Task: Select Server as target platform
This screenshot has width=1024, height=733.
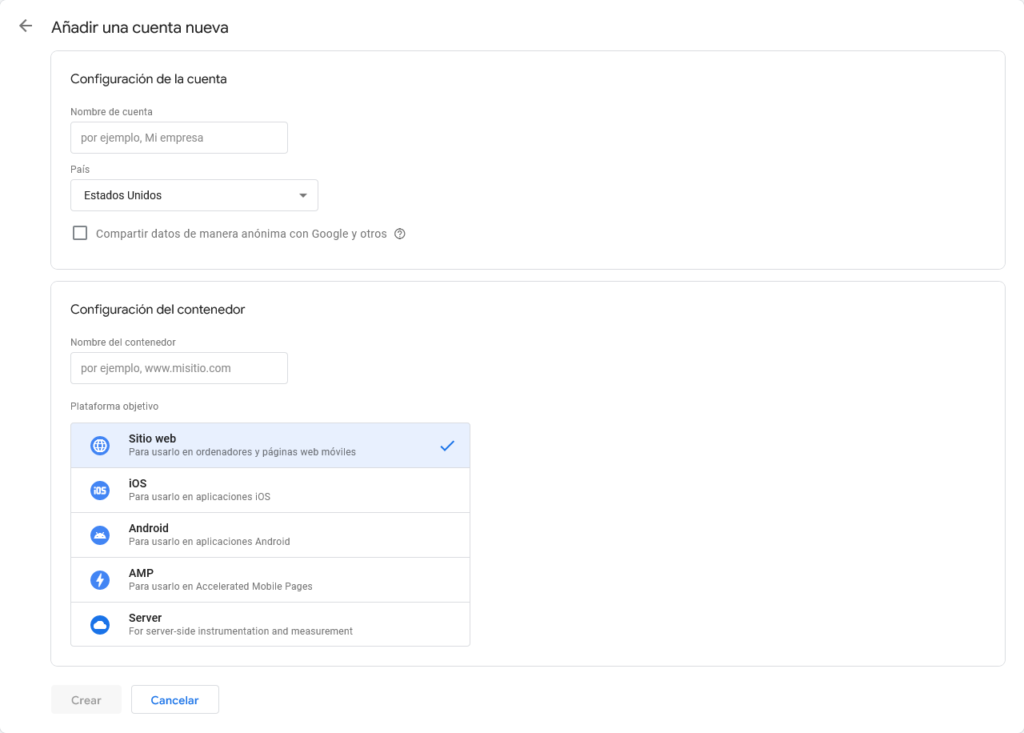Action: [x=270, y=623]
